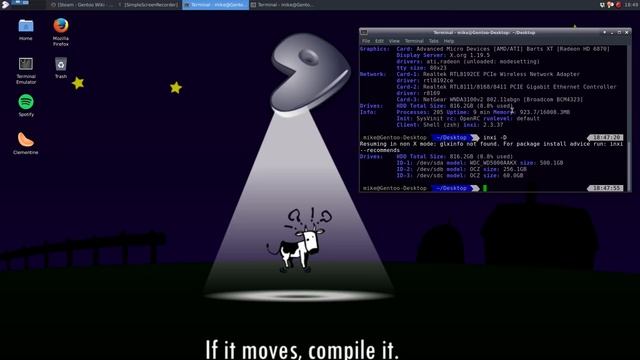Launch Mozilla Firefox from the desktop
This screenshot has width=640, height=360.
coord(61,31)
